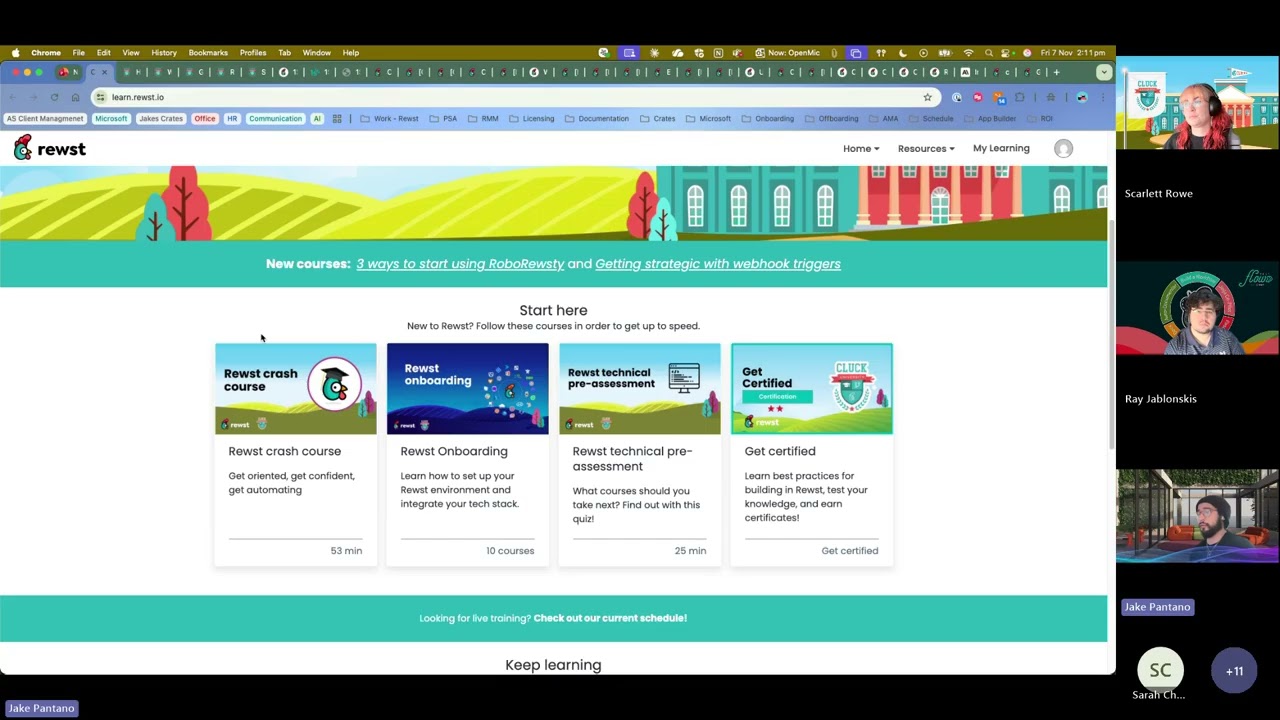Expand the Home dropdown in navigation
Image resolution: width=1280 pixels, height=720 pixels.
coord(861,148)
